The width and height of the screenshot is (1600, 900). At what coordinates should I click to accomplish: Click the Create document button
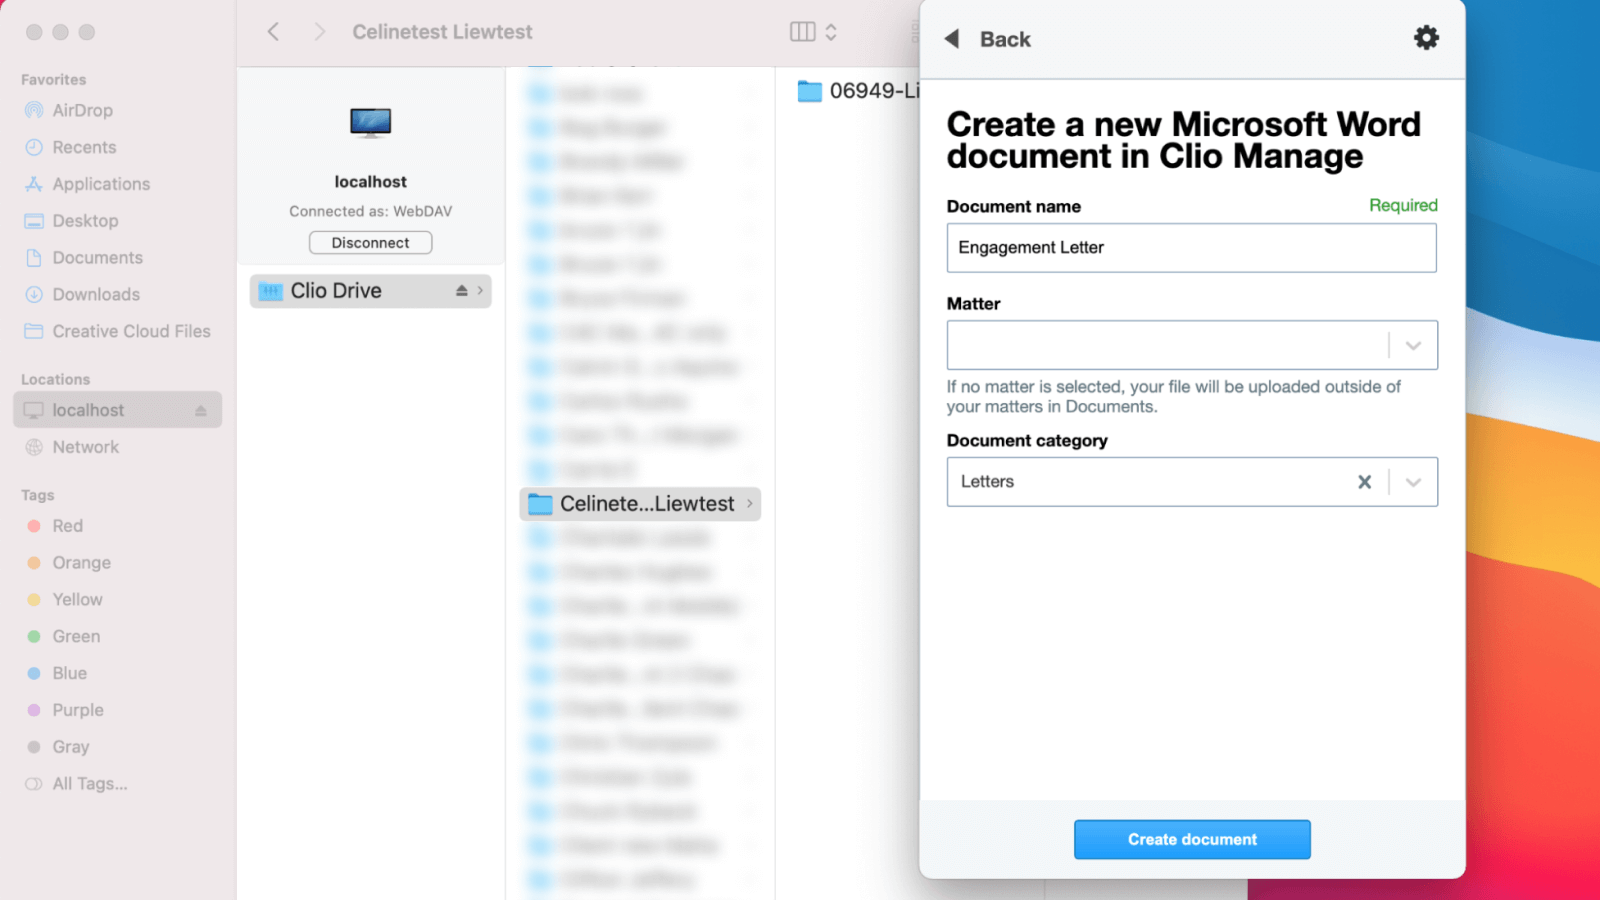1192,840
